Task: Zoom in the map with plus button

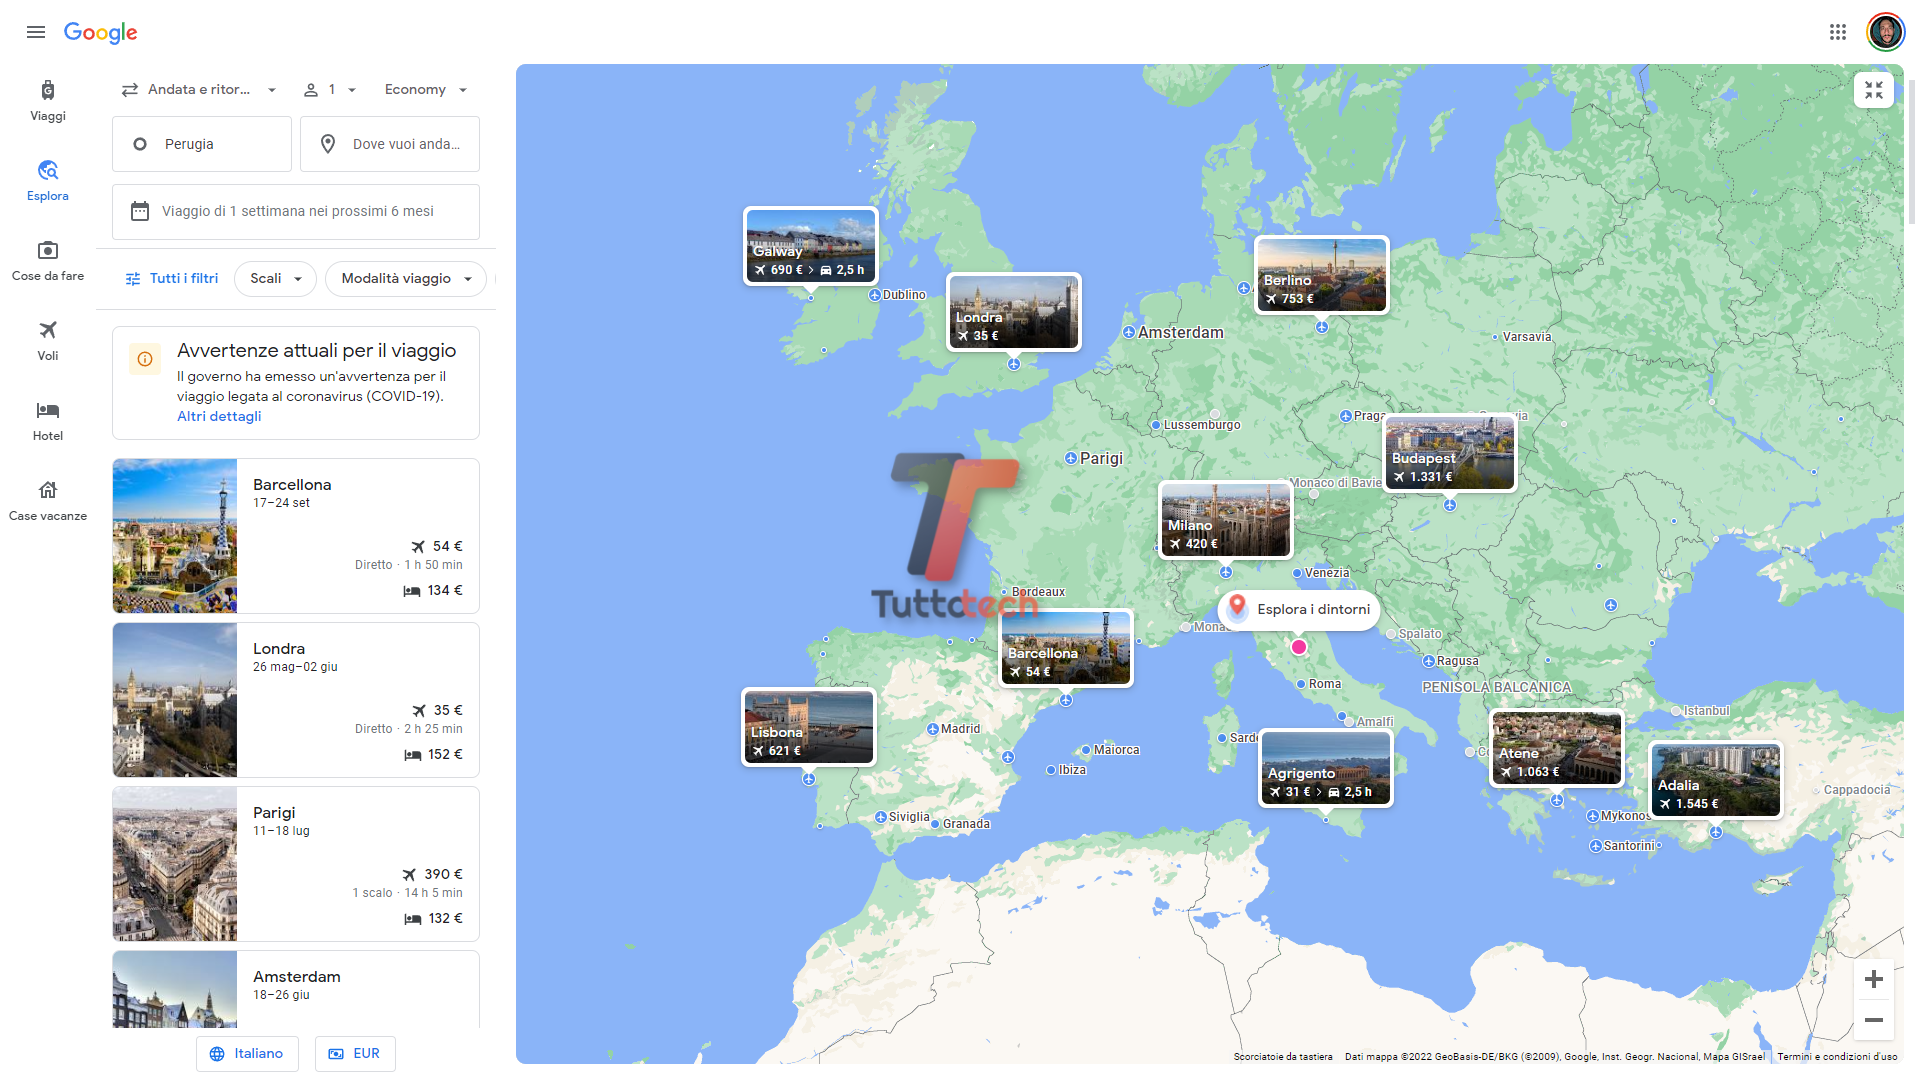Action: pos(1873,979)
